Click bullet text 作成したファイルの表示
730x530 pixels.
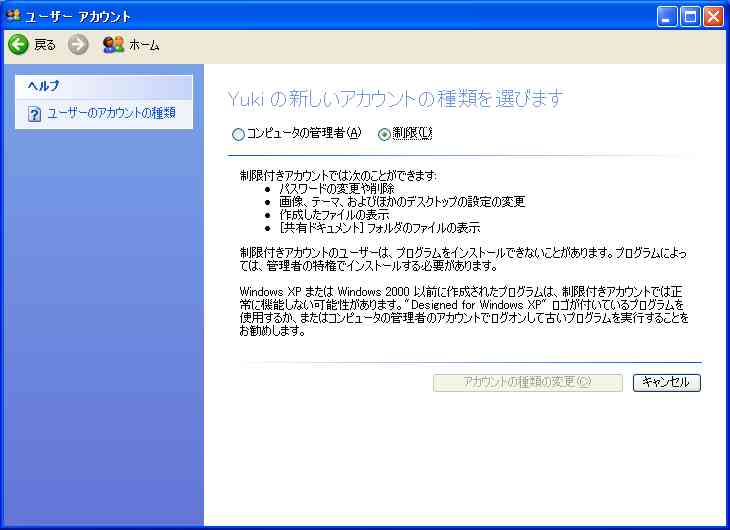[x=334, y=215]
